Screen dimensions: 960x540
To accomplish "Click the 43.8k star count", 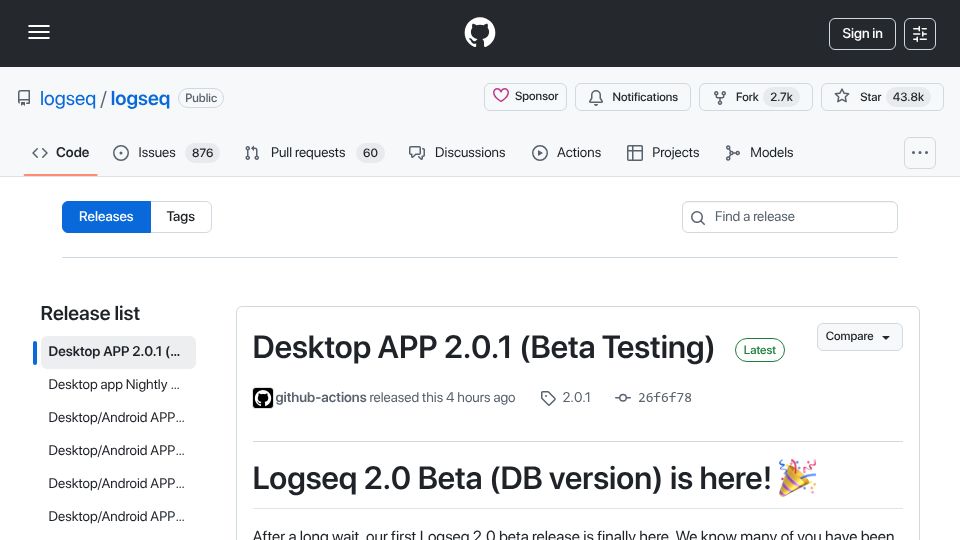I will (908, 97).
